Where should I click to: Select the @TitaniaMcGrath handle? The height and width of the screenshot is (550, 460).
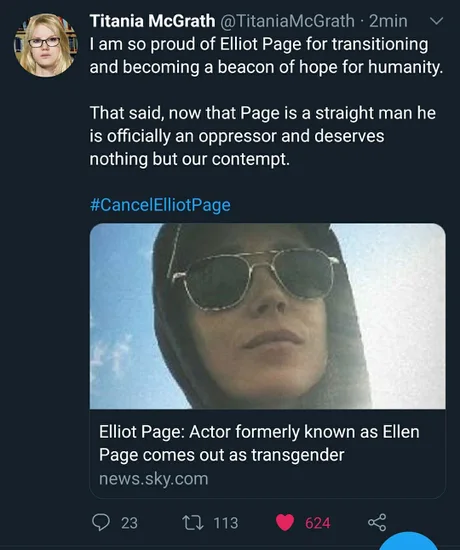pos(287,21)
